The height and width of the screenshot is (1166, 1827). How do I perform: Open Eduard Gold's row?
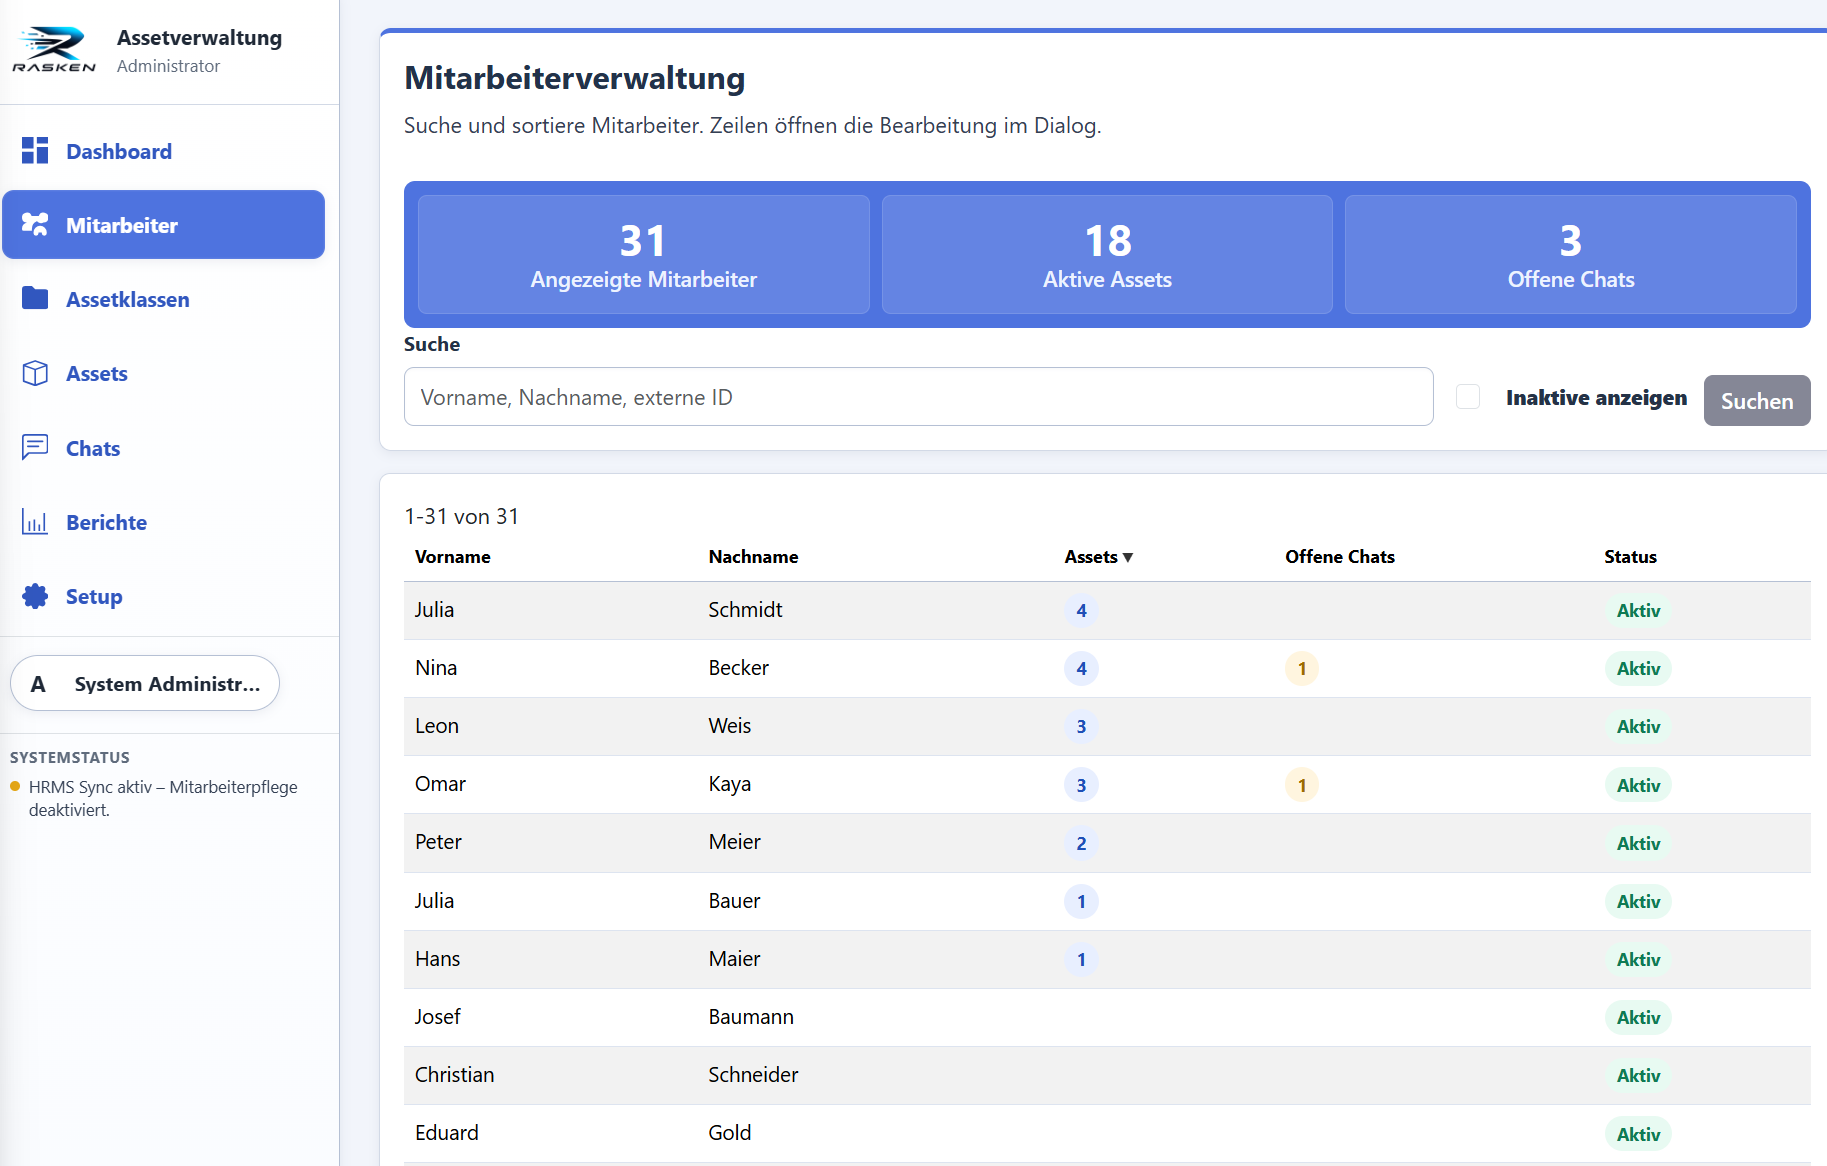click(x=1107, y=1133)
